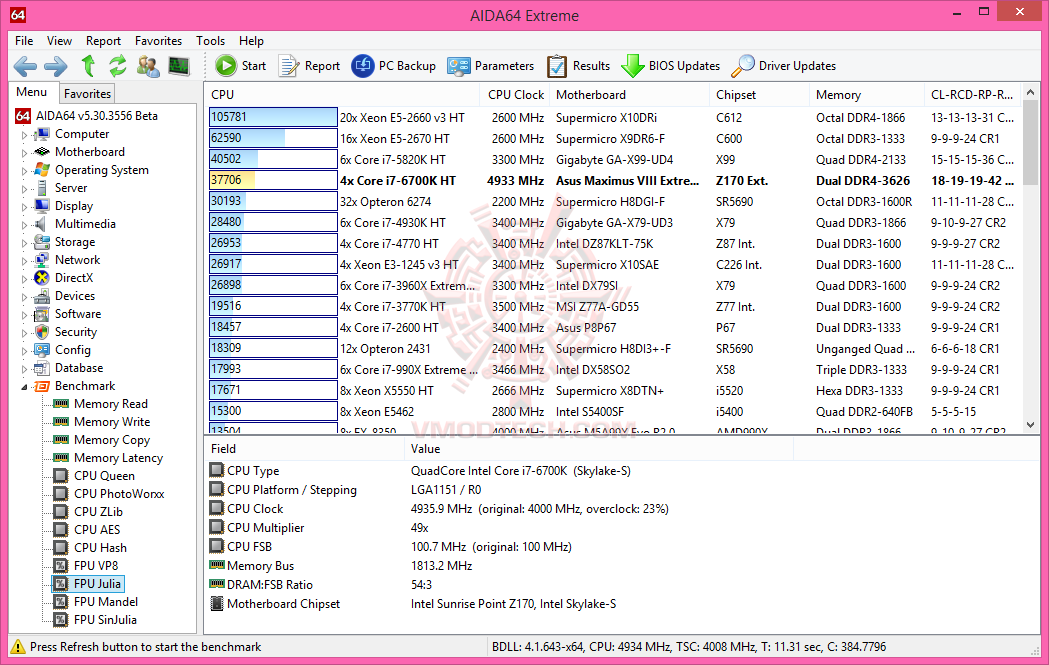Screen dimensions: 1049x665
Task: Switch to the Menu tab
Action: (31, 92)
